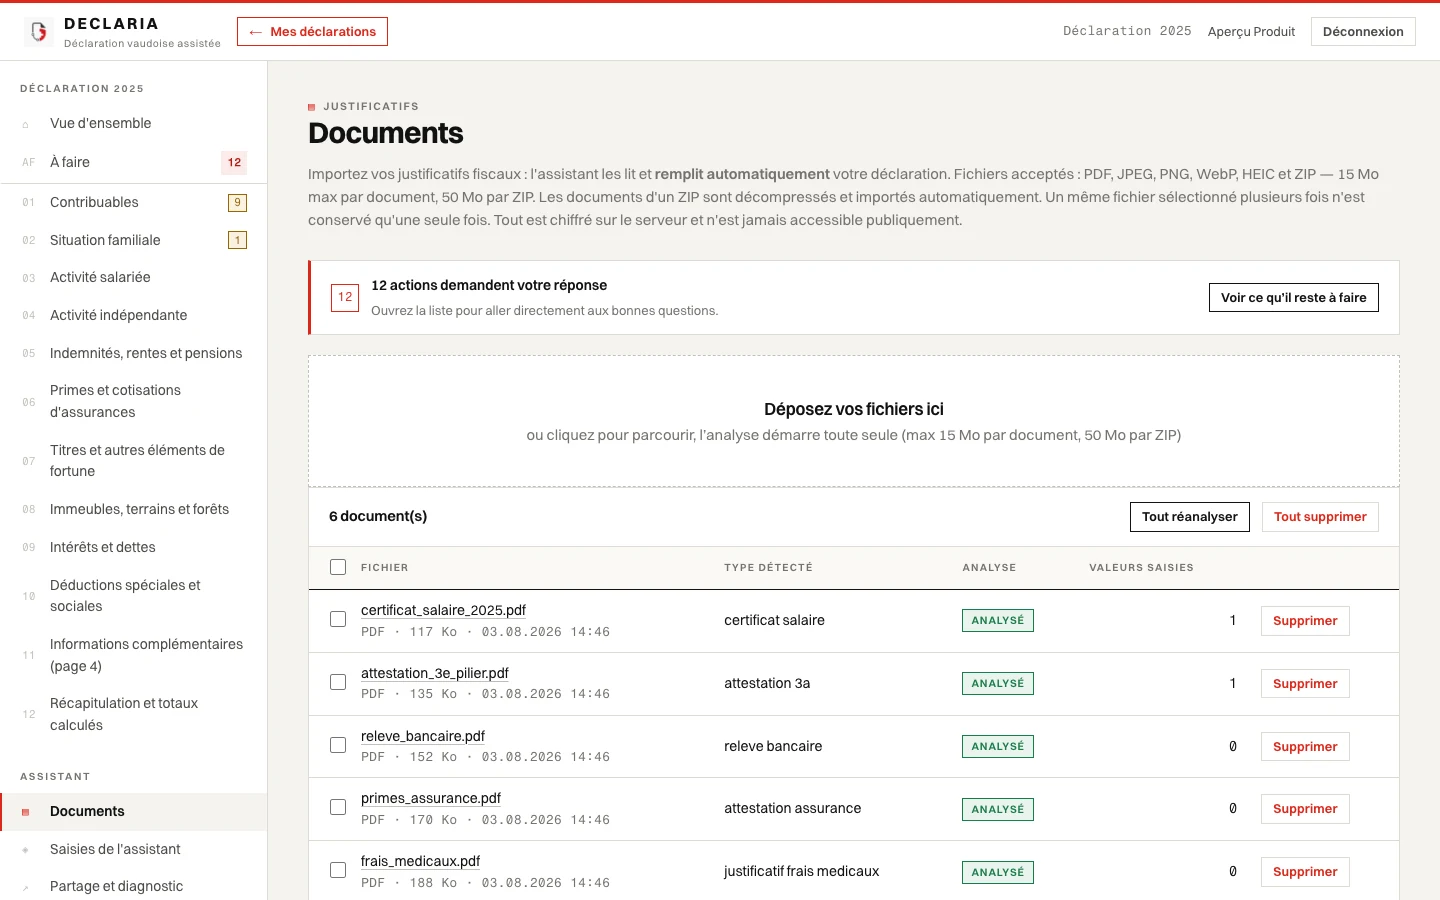This screenshot has height=900, width=1440.
Task: Delete certificat_salaire_2025.pdf with Supprimer
Action: [1305, 621]
